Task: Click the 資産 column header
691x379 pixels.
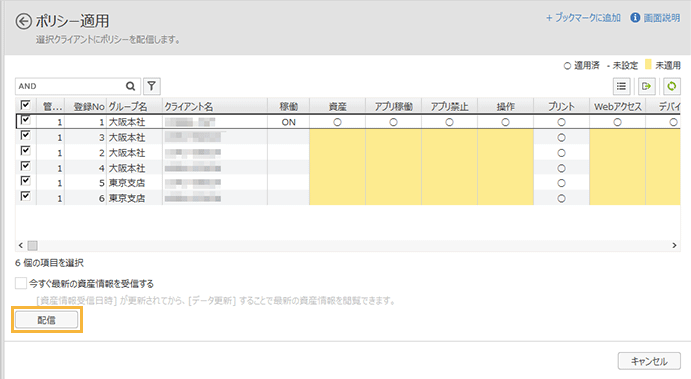Action: [338, 107]
